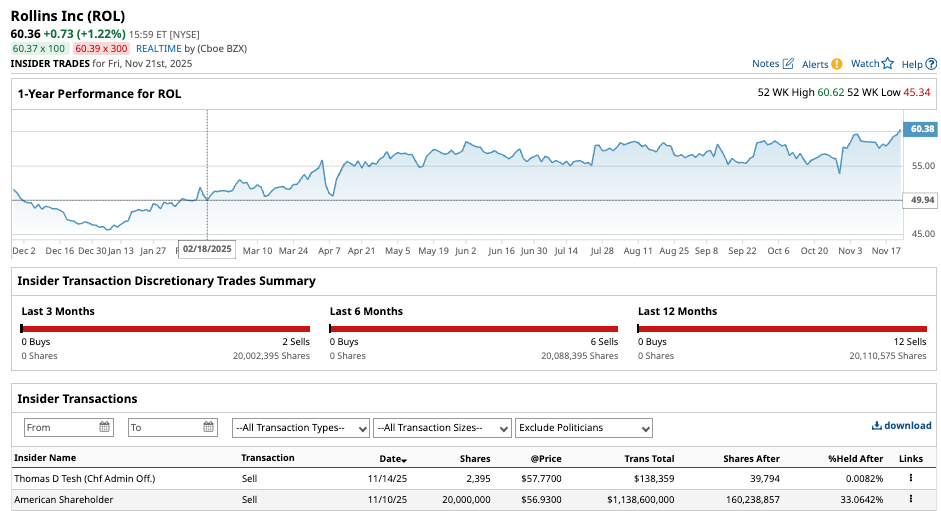This screenshot has height=511, width=941.
Task: Click the download link
Action: pyautogui.click(x=901, y=425)
